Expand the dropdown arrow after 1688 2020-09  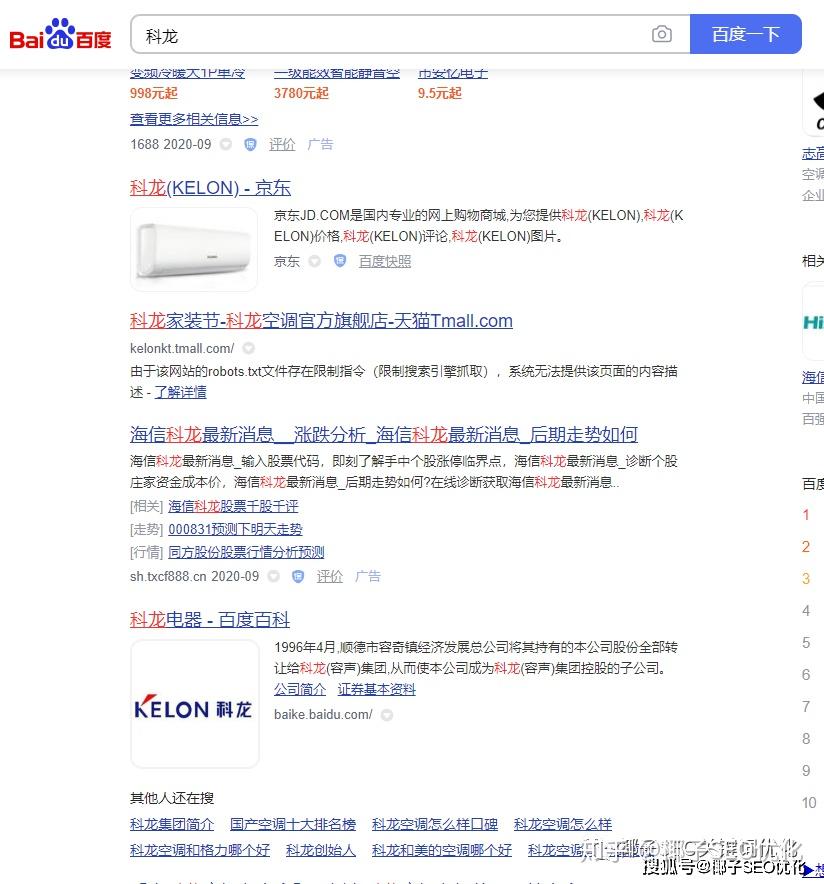226,144
